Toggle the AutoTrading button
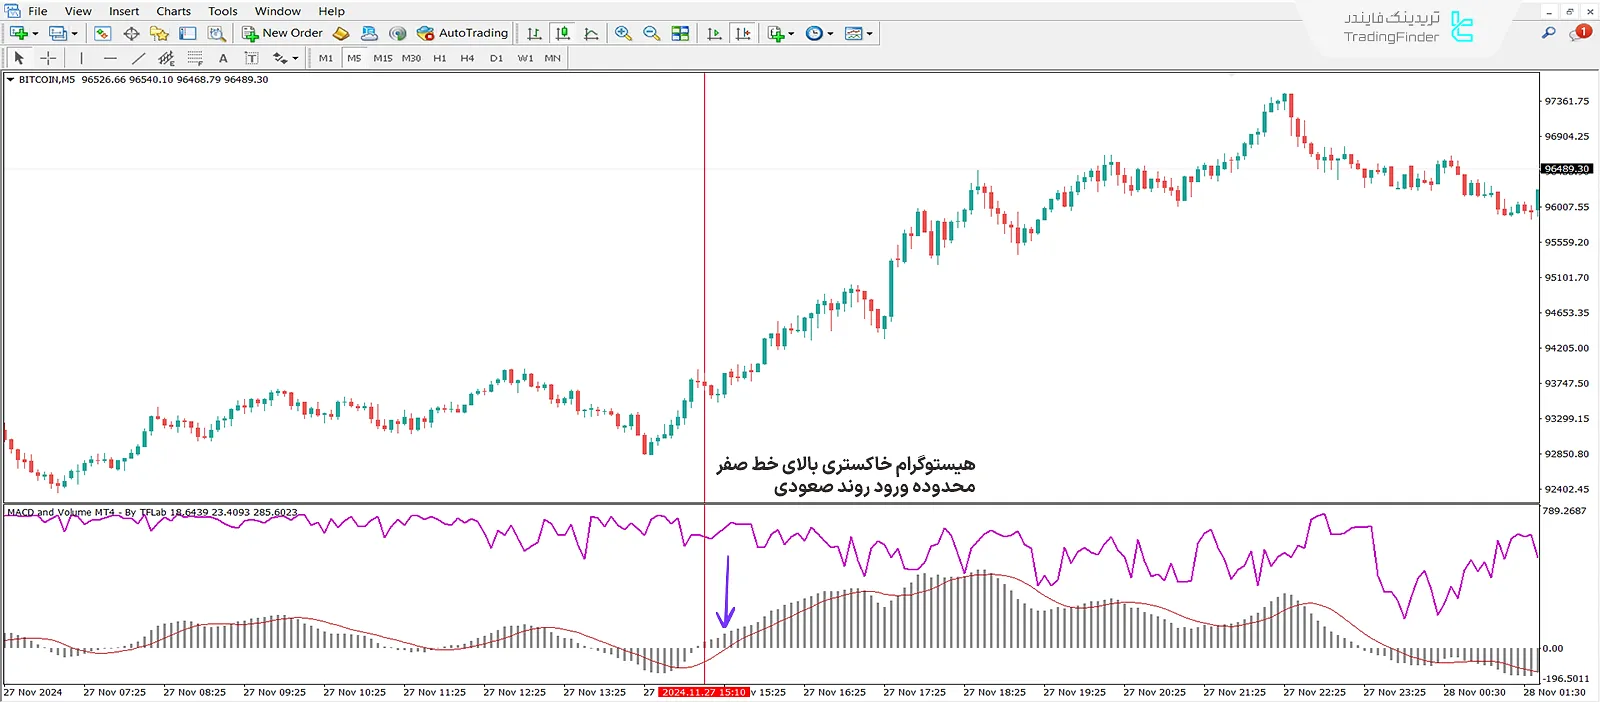 click(463, 33)
